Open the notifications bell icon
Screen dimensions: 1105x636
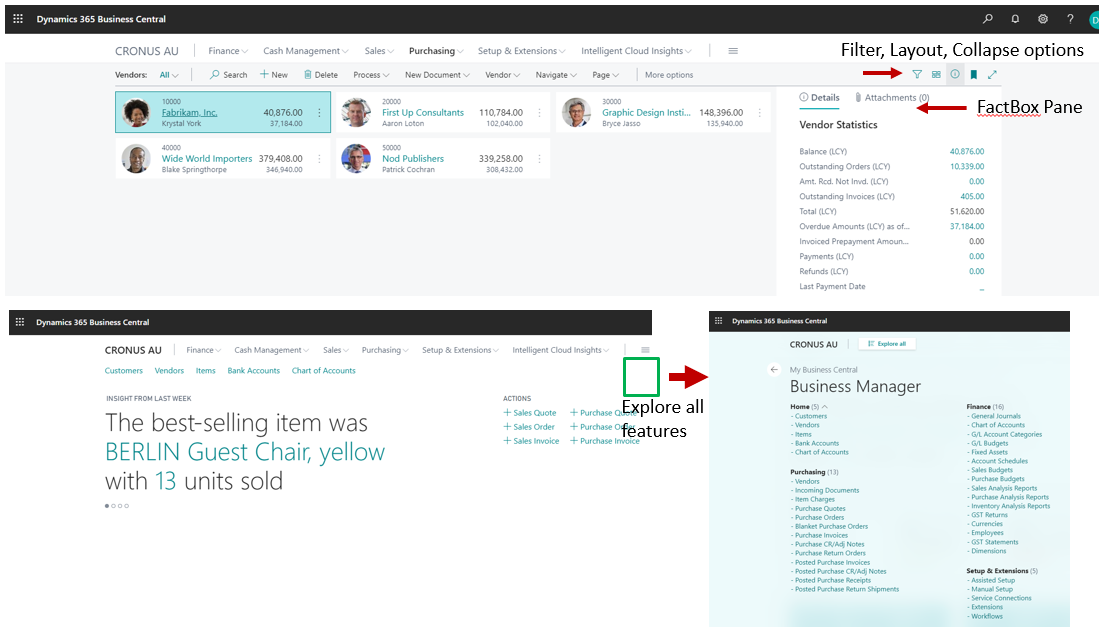(1015, 19)
